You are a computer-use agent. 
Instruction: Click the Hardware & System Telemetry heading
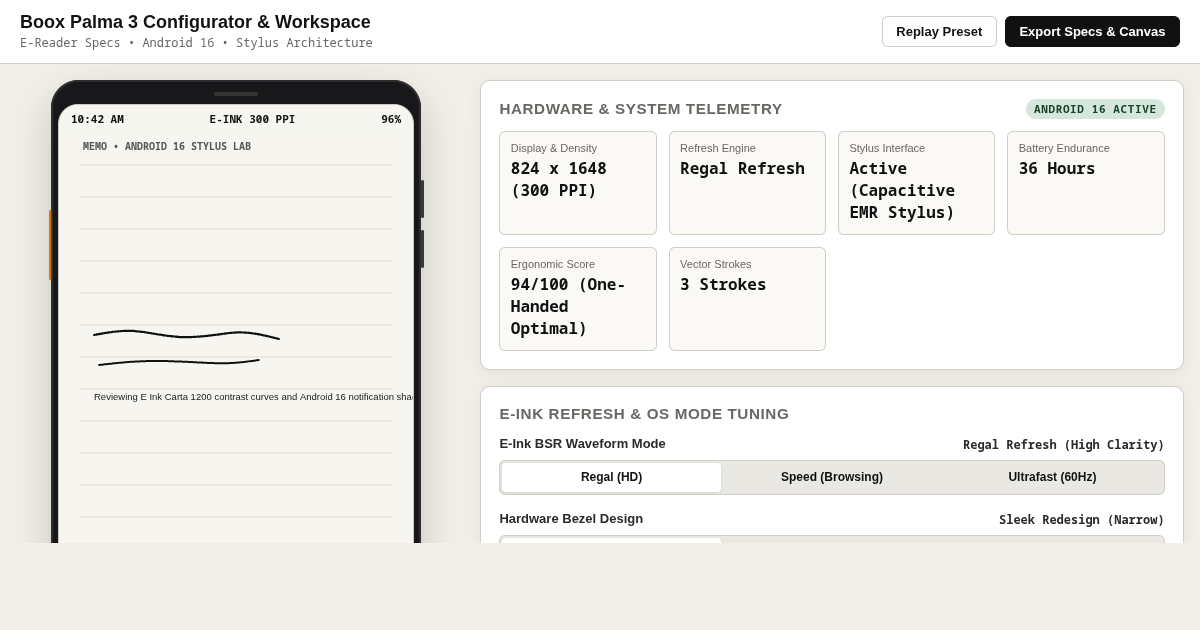pos(641,109)
